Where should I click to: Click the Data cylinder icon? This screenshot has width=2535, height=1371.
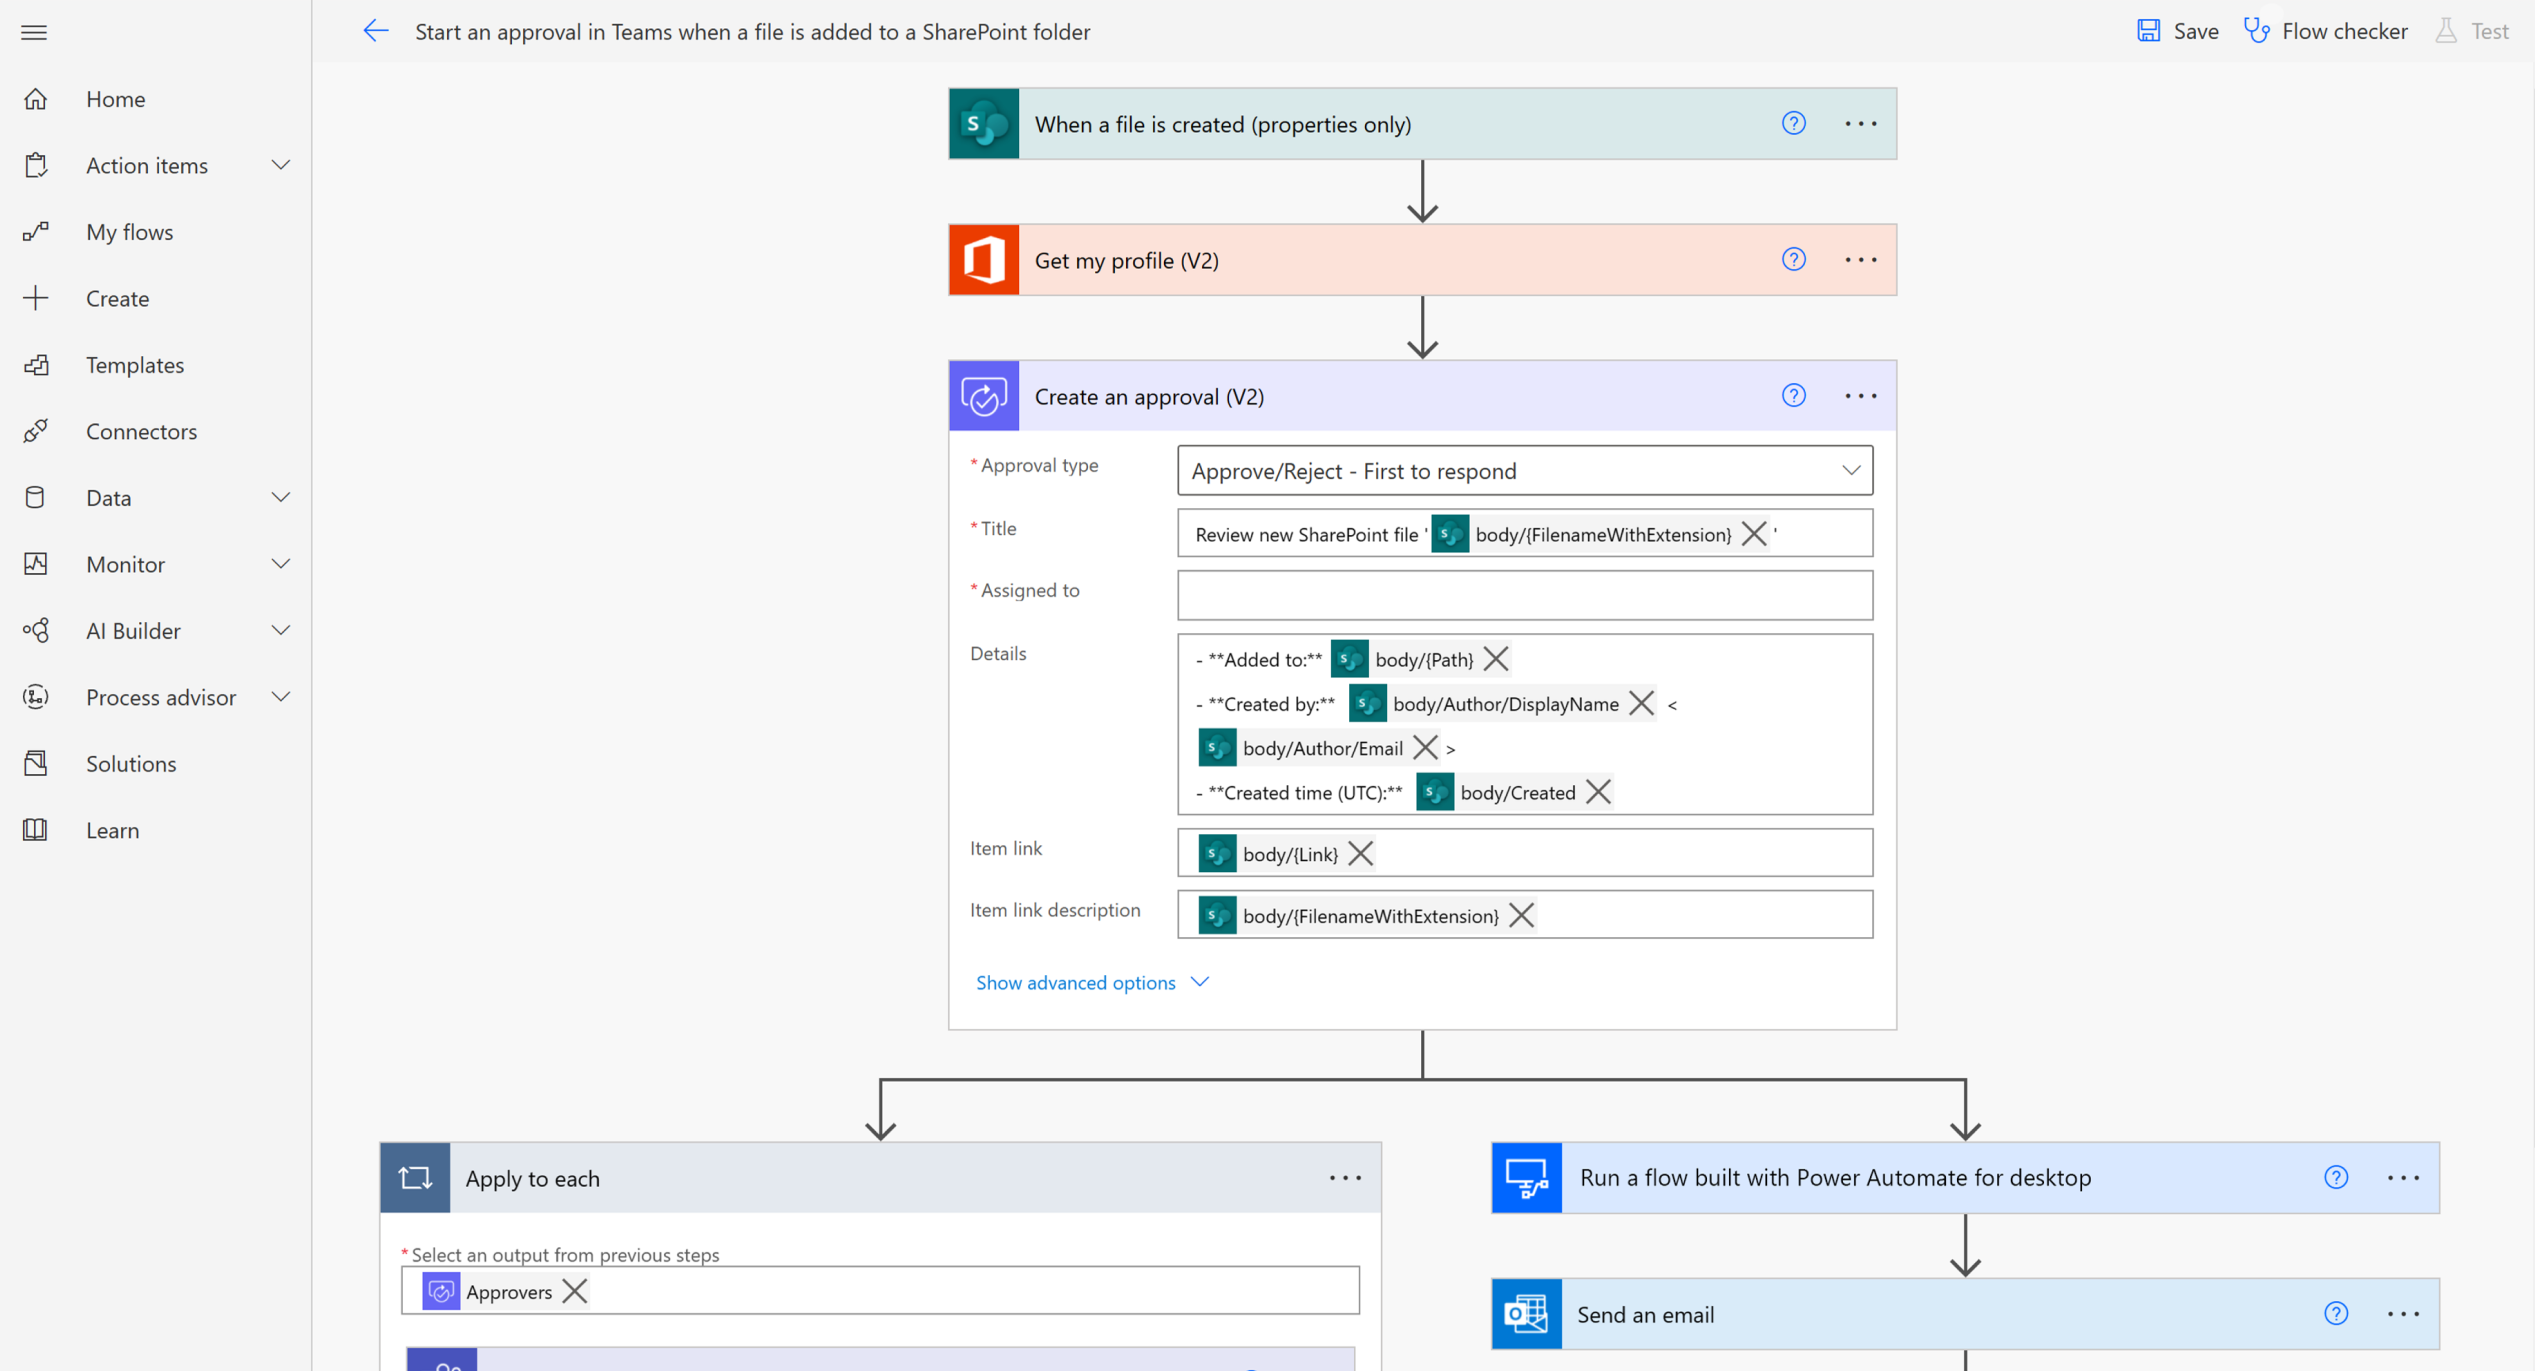click(36, 498)
